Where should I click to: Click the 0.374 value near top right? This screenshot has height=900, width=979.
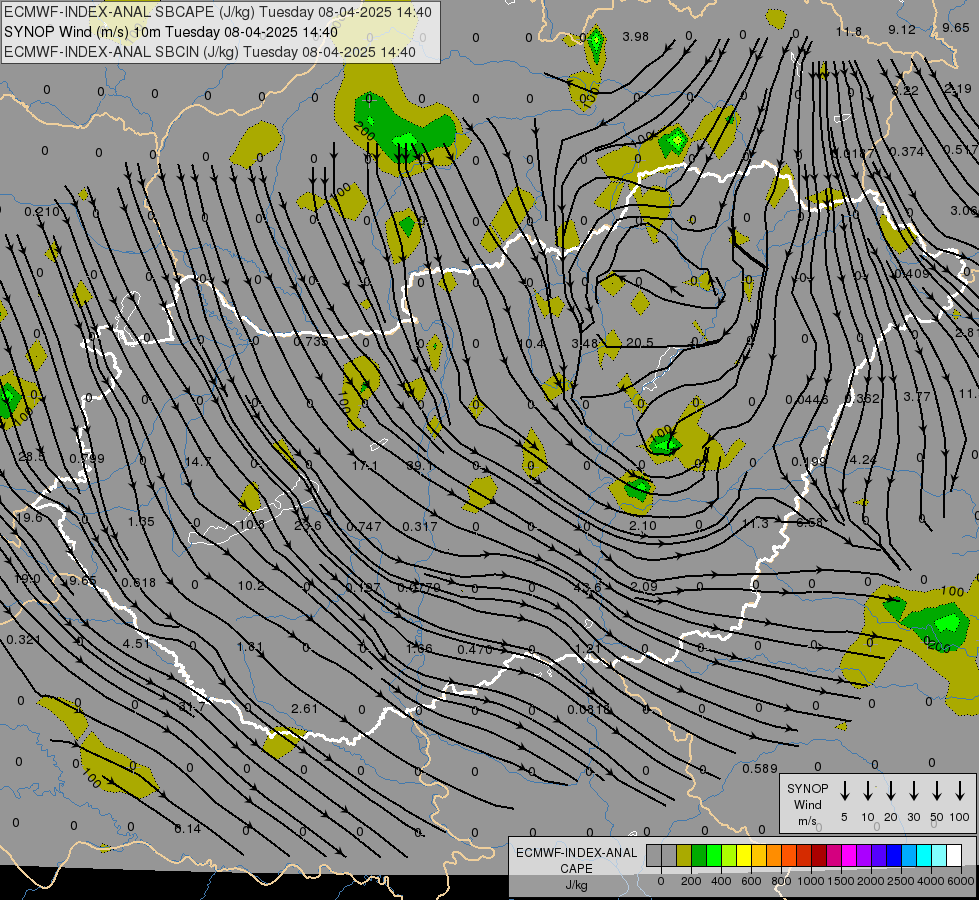pyautogui.click(x=907, y=151)
